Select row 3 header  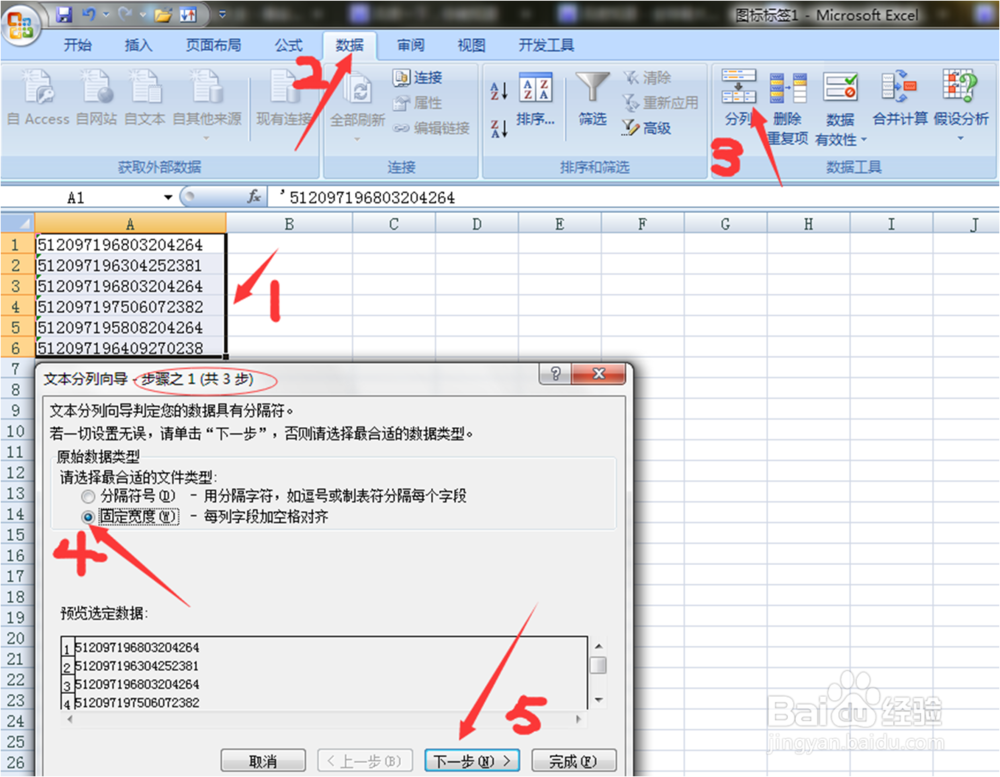[x=17, y=286]
